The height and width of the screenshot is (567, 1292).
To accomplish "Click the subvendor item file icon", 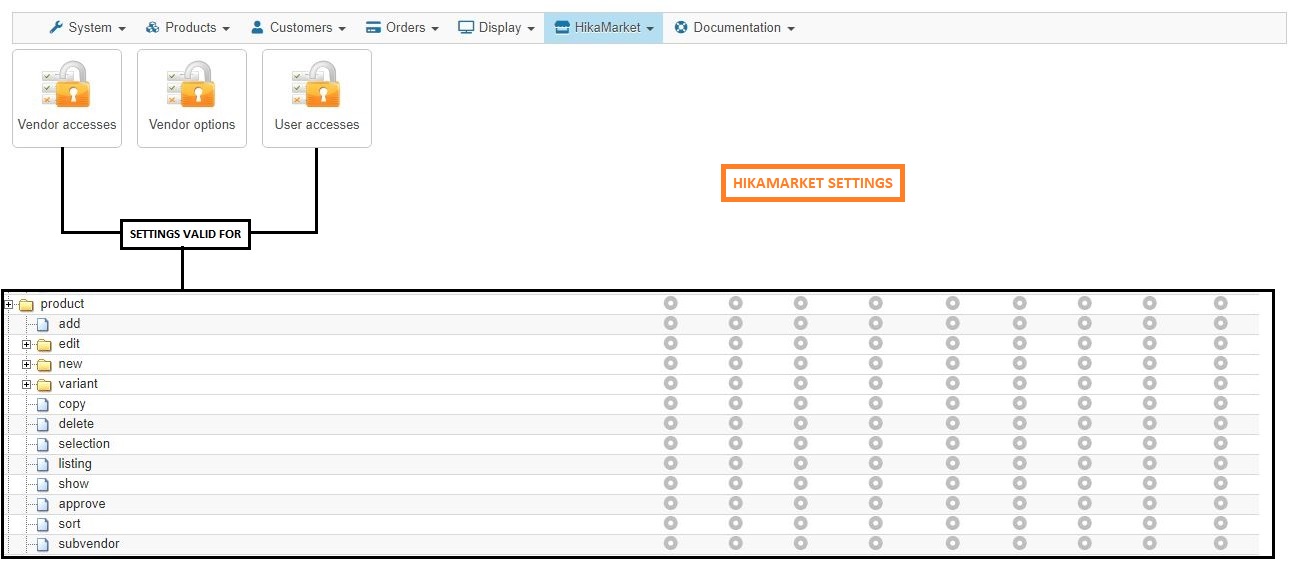I will pyautogui.click(x=42, y=544).
